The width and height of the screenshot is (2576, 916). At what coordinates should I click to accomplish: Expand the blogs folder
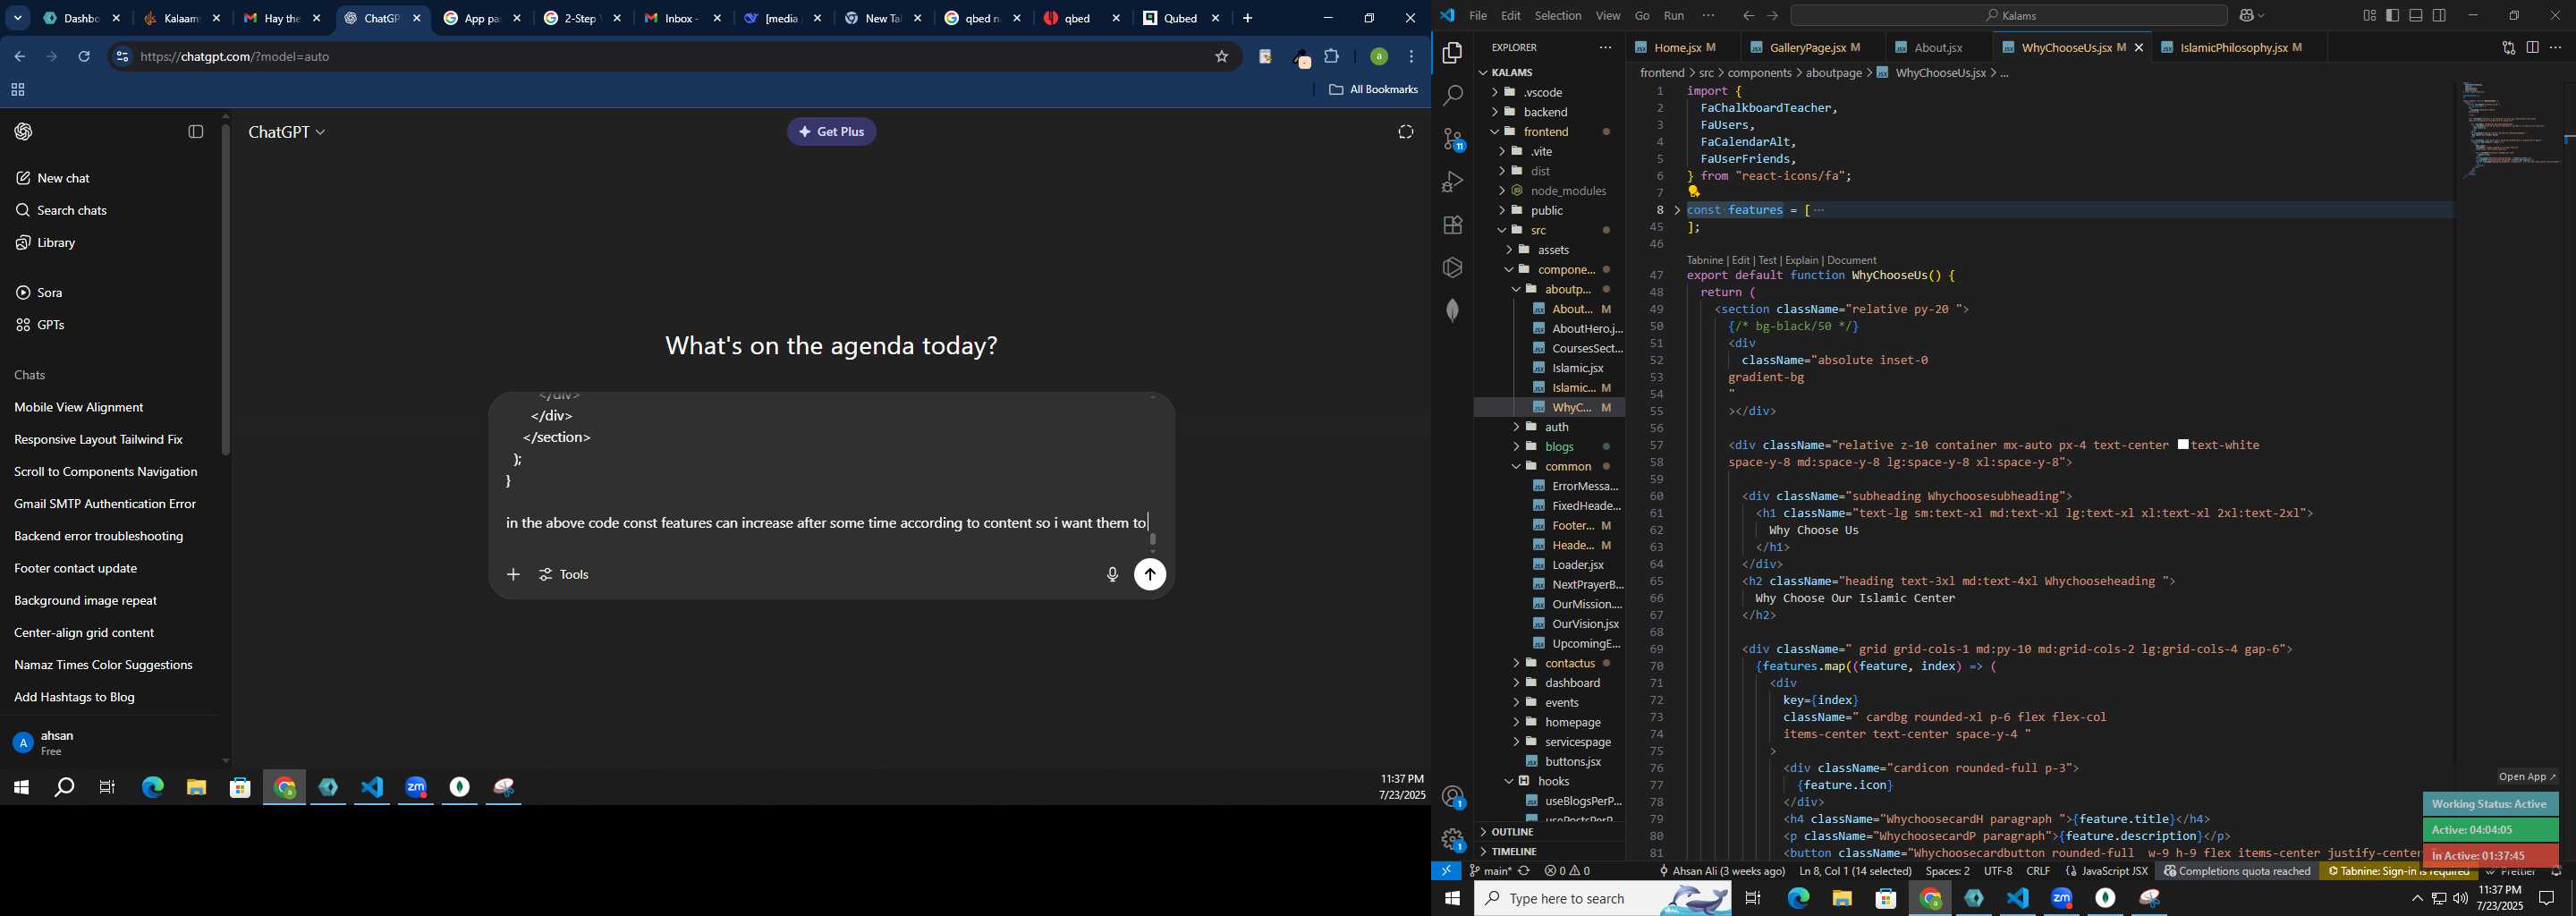tap(1550, 447)
